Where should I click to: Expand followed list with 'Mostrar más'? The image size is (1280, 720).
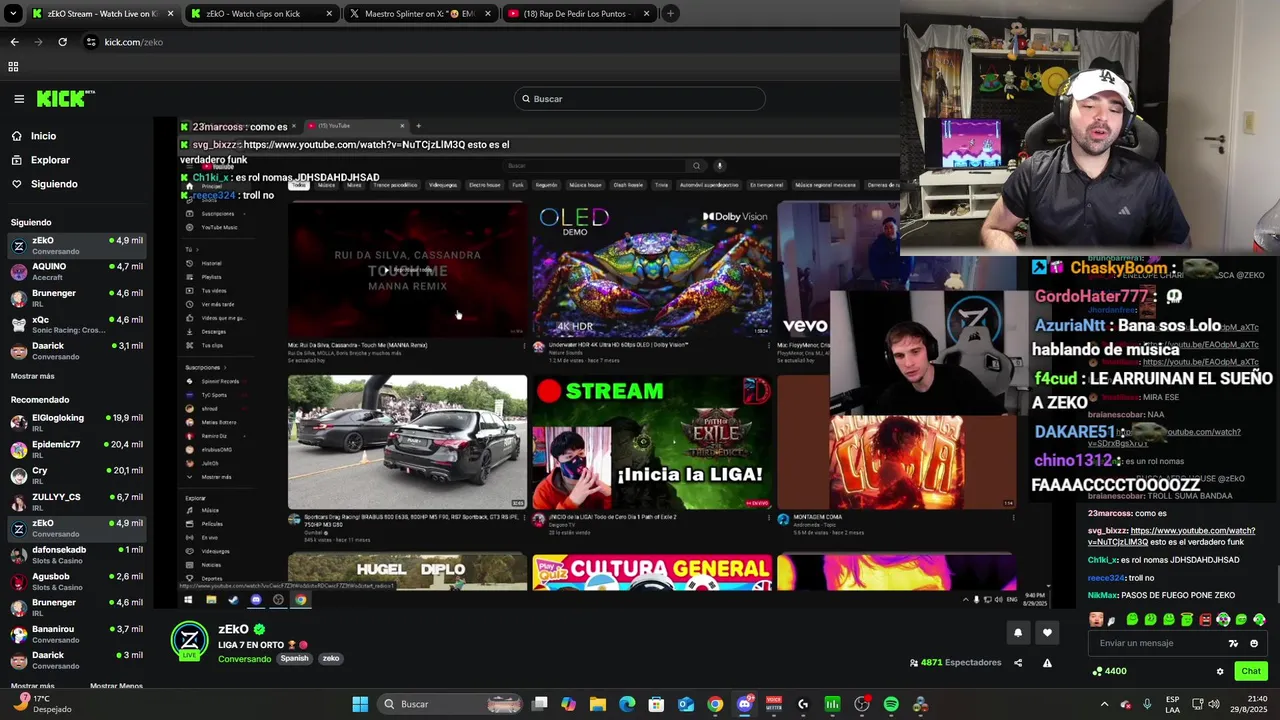click(x=33, y=376)
